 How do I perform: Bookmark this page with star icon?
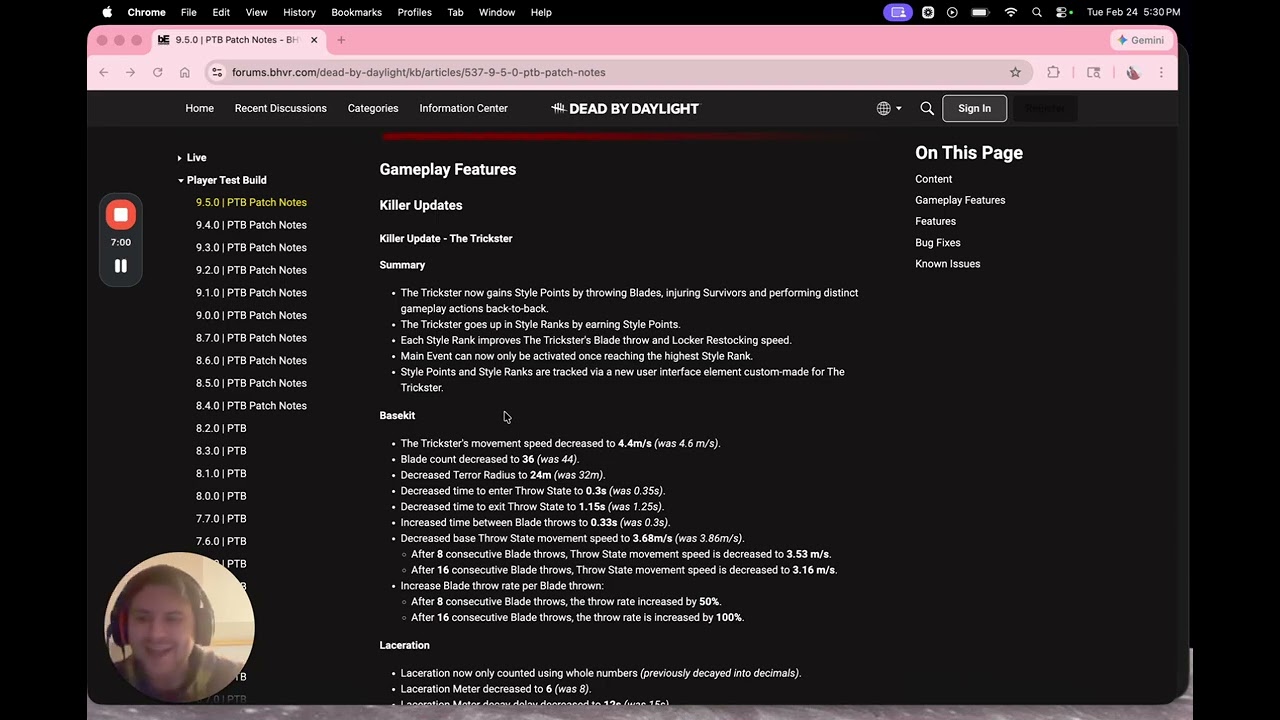click(1015, 72)
